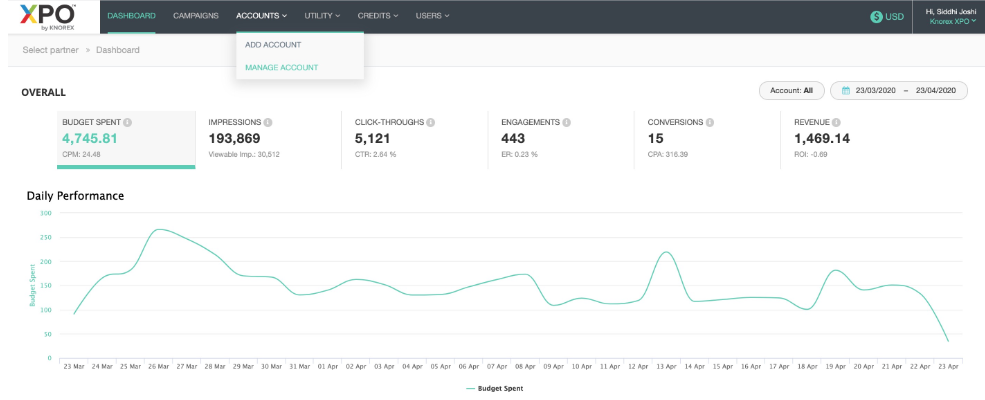This screenshot has height=400, width=985.
Task: Click info icon beside Budget Spent
Action: pyautogui.click(x=128, y=122)
